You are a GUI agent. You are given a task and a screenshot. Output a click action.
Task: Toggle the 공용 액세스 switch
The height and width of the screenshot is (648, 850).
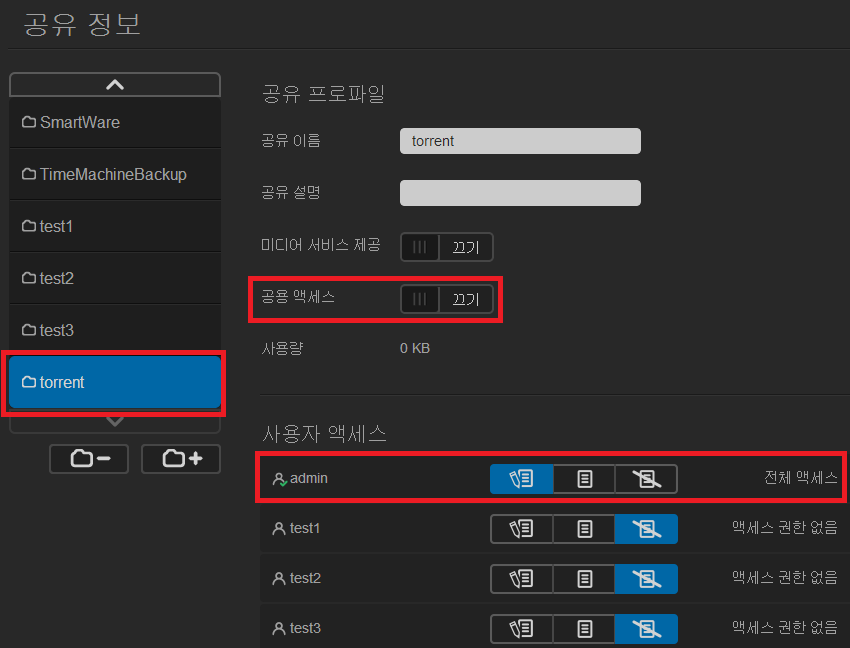tap(446, 299)
